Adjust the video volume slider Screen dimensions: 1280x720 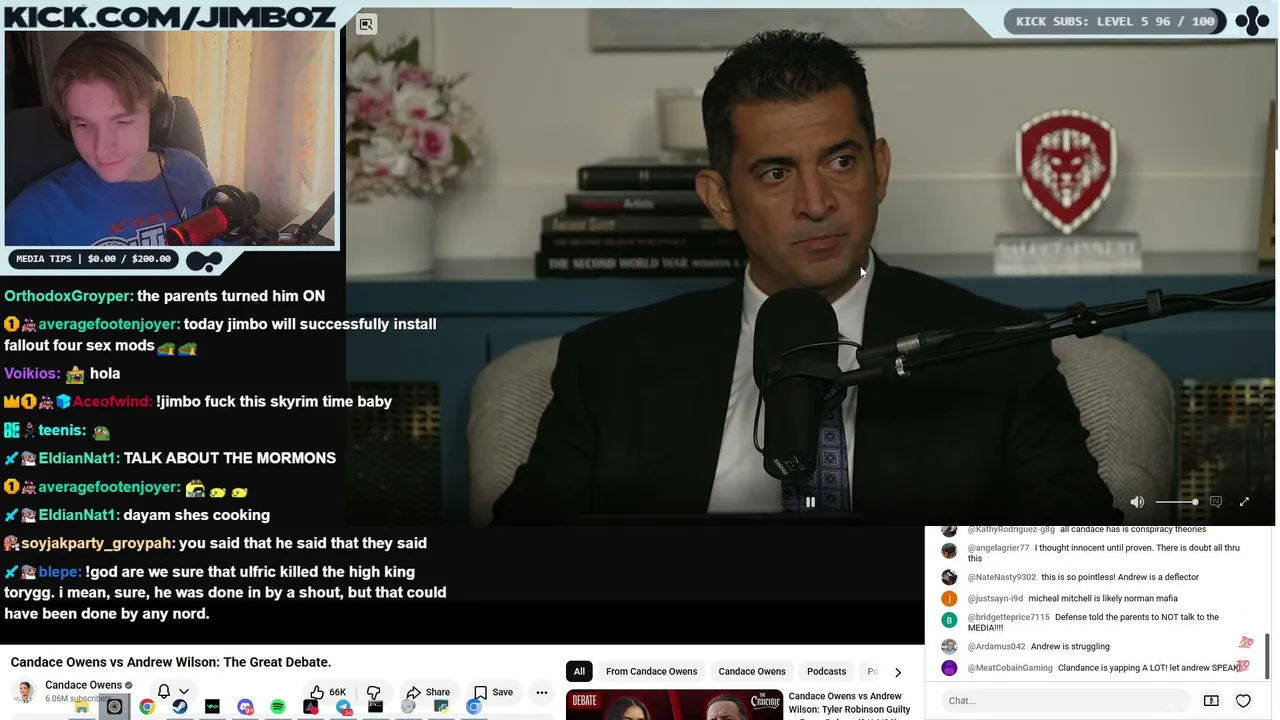point(1177,502)
